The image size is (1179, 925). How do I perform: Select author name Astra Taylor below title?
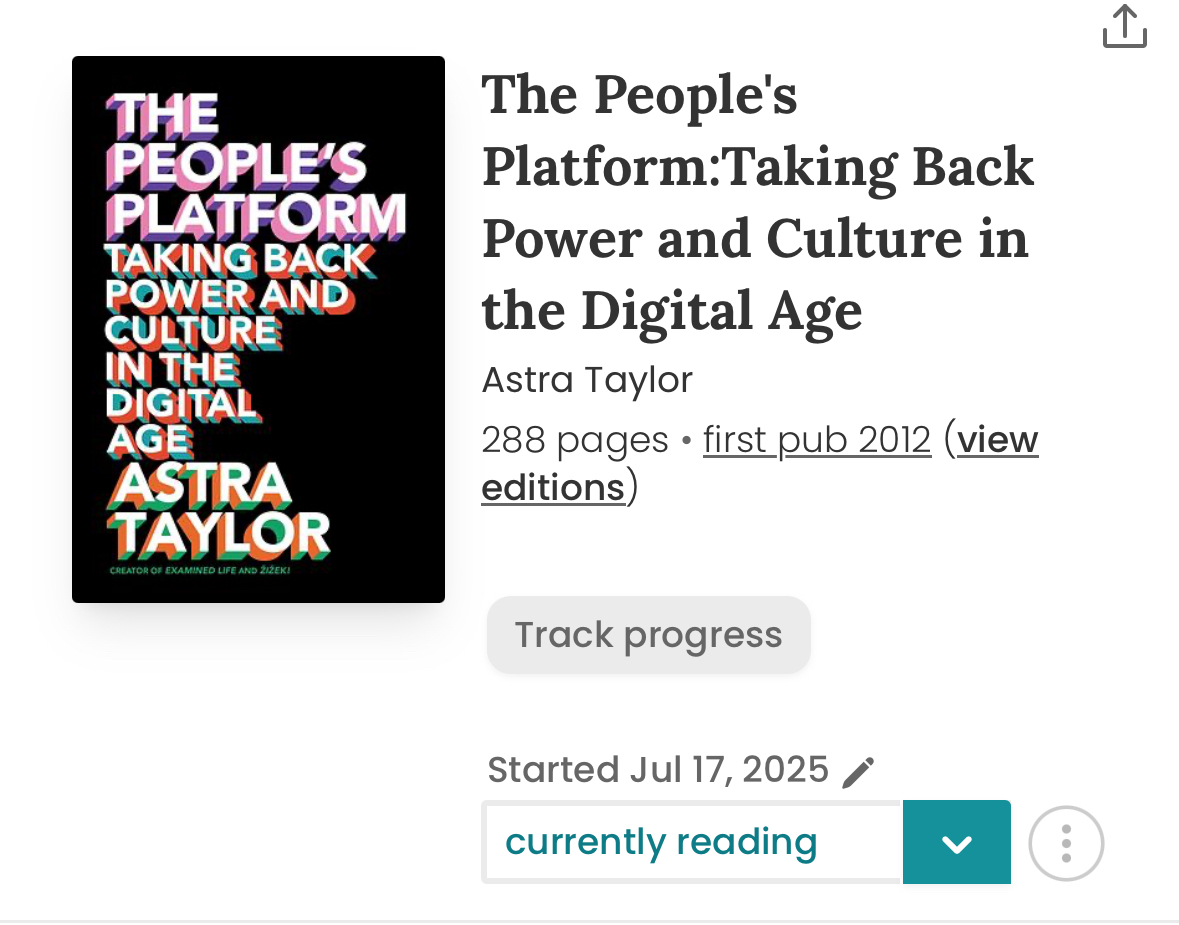[x=587, y=380]
